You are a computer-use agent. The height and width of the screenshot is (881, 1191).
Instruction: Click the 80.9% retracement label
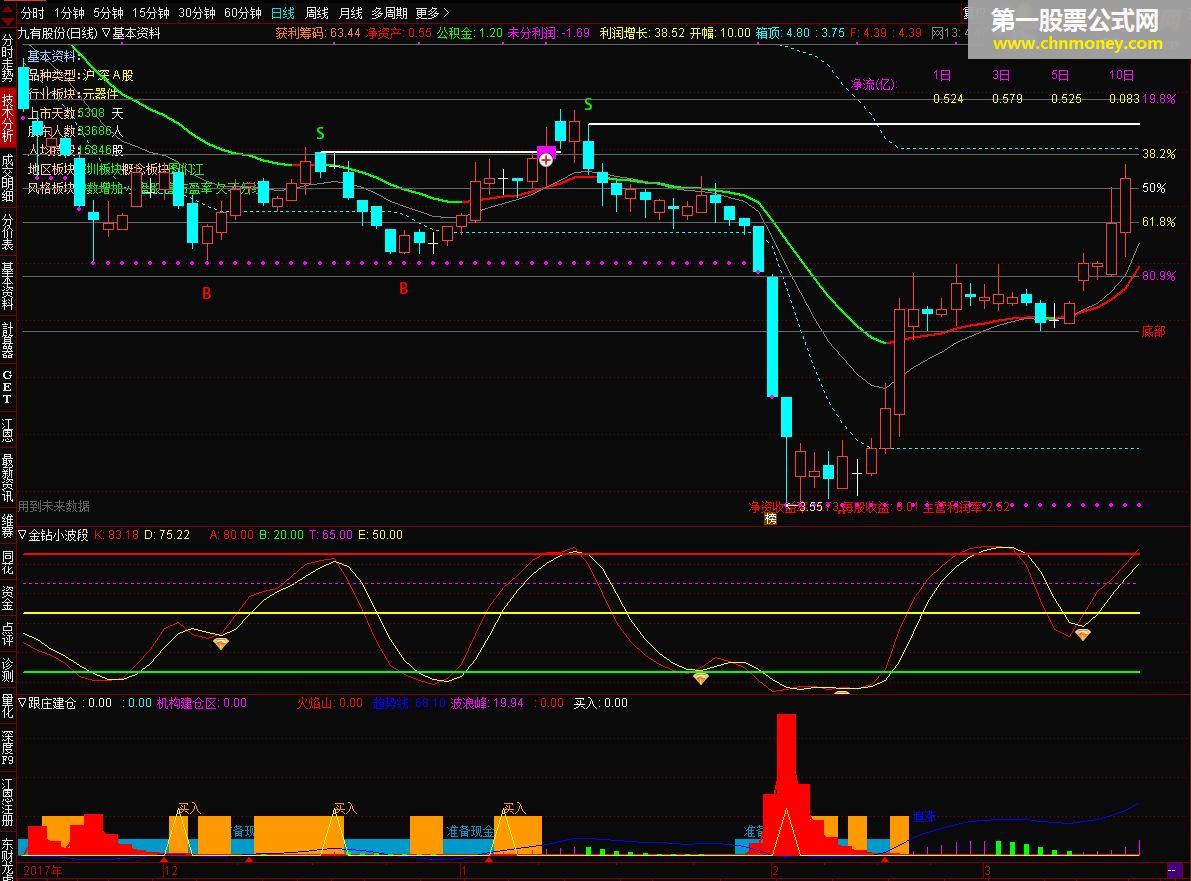pyautogui.click(x=1158, y=276)
